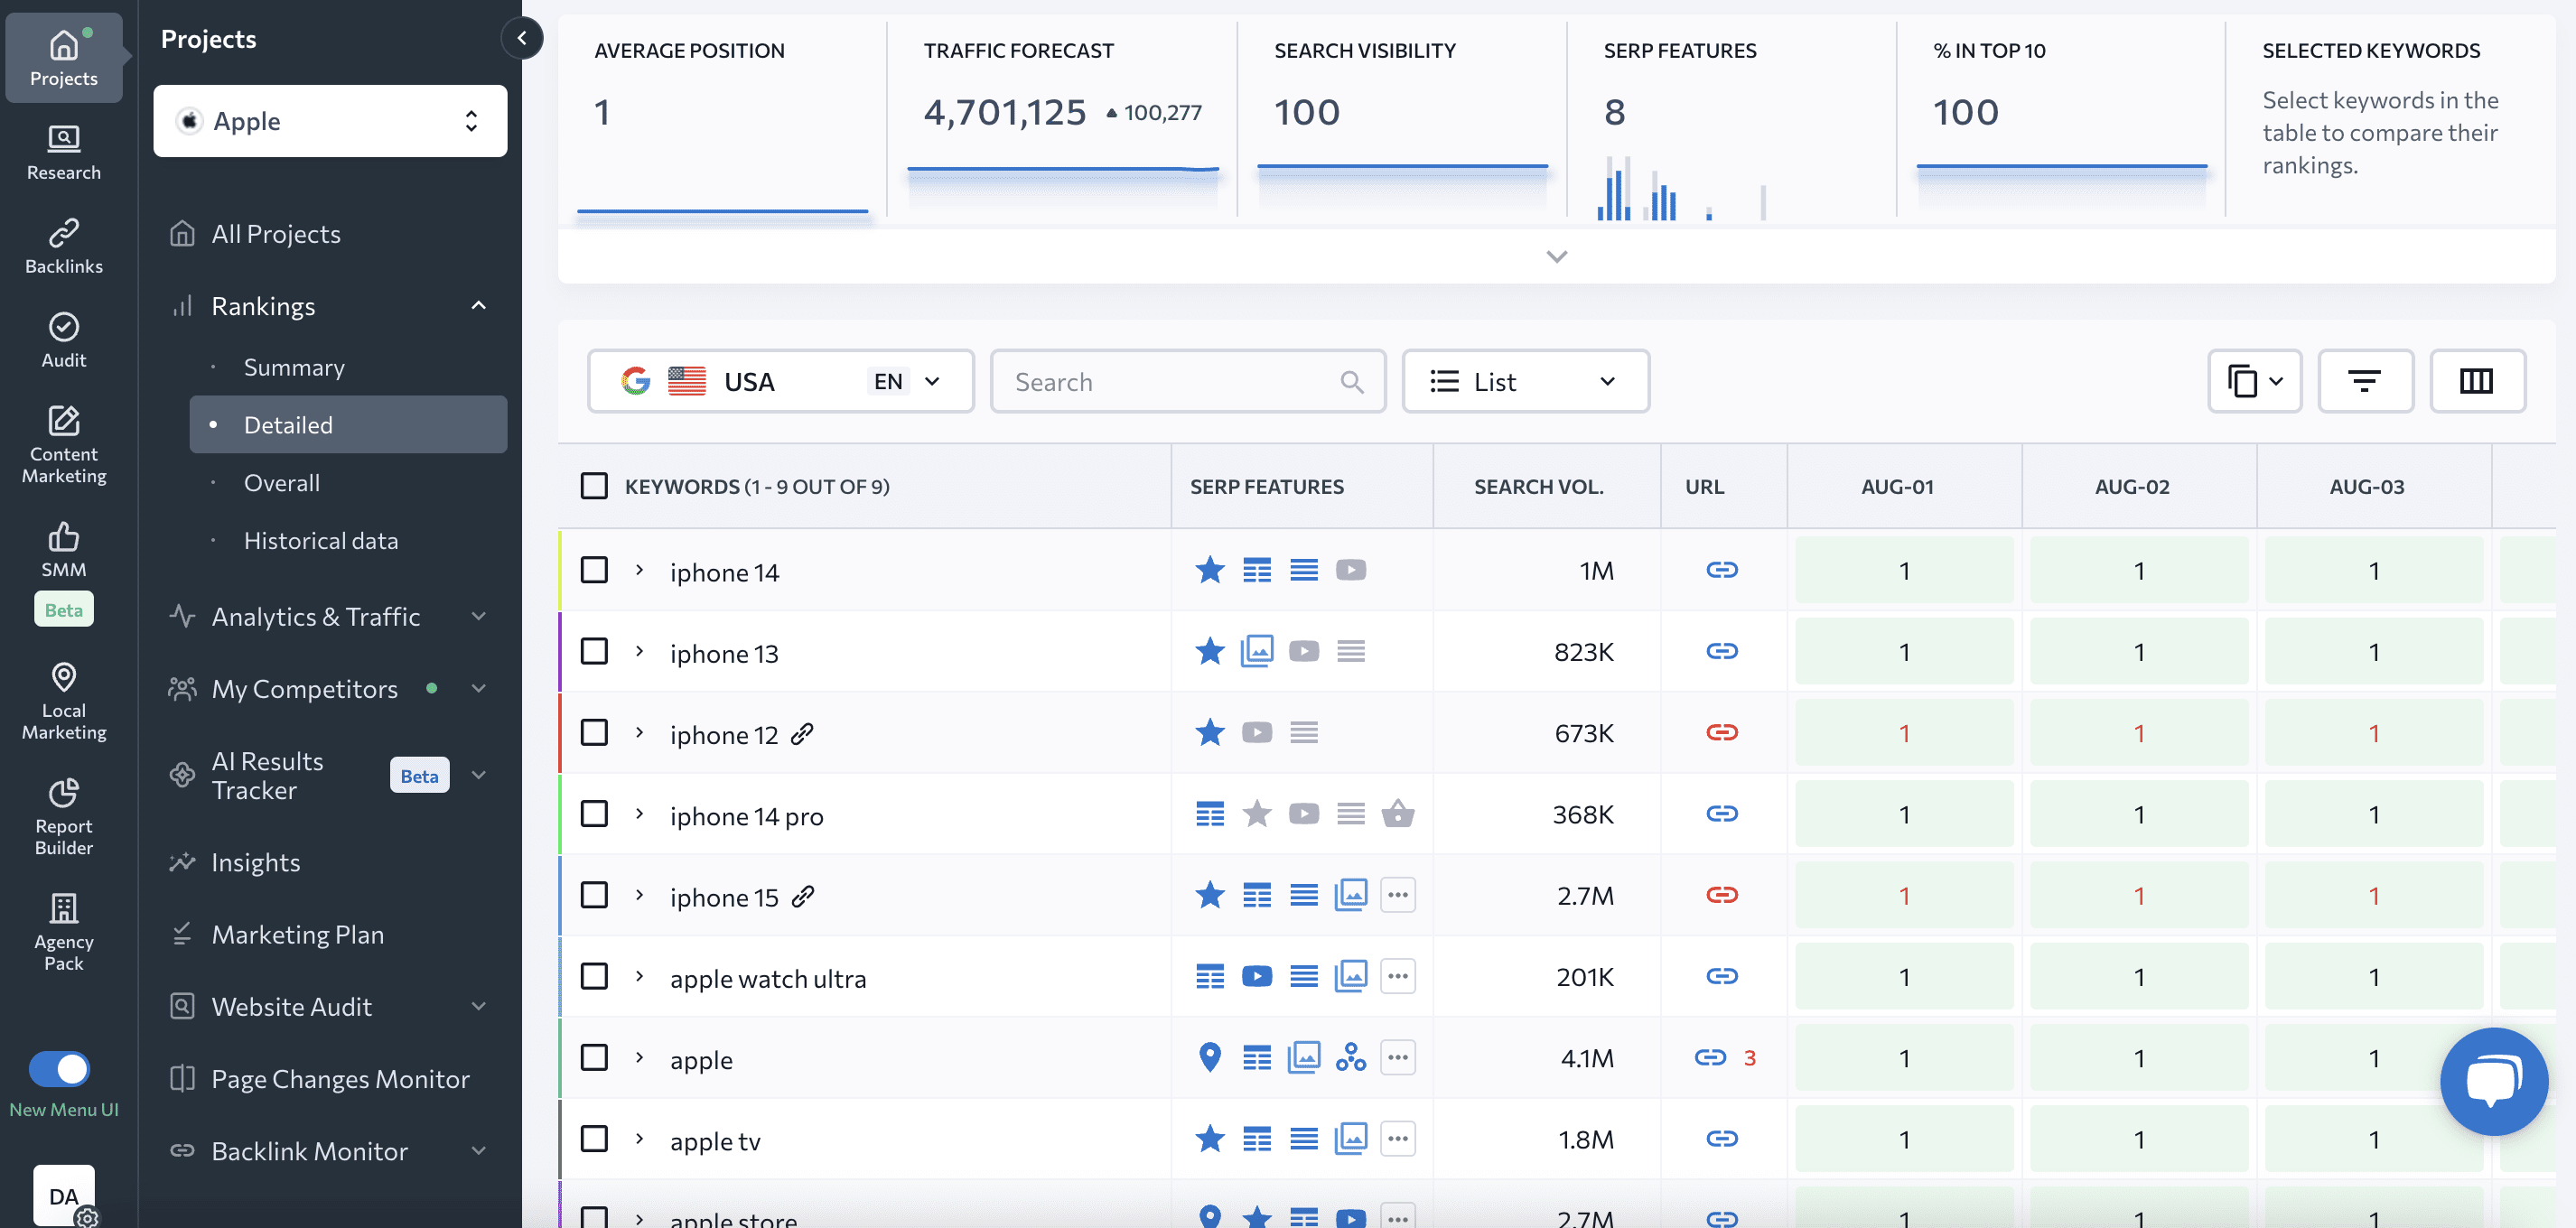Check the iphone 14 pro row checkbox
Viewport: 2576px width, 1228px height.
click(x=594, y=814)
